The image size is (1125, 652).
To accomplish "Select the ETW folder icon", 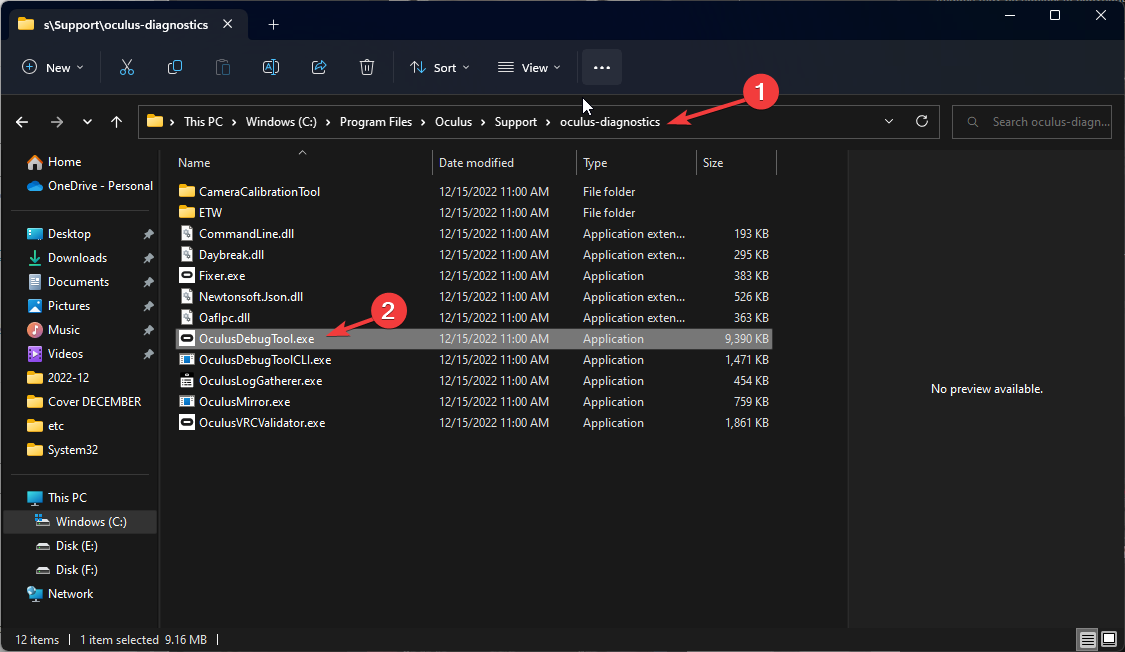I will pos(187,212).
